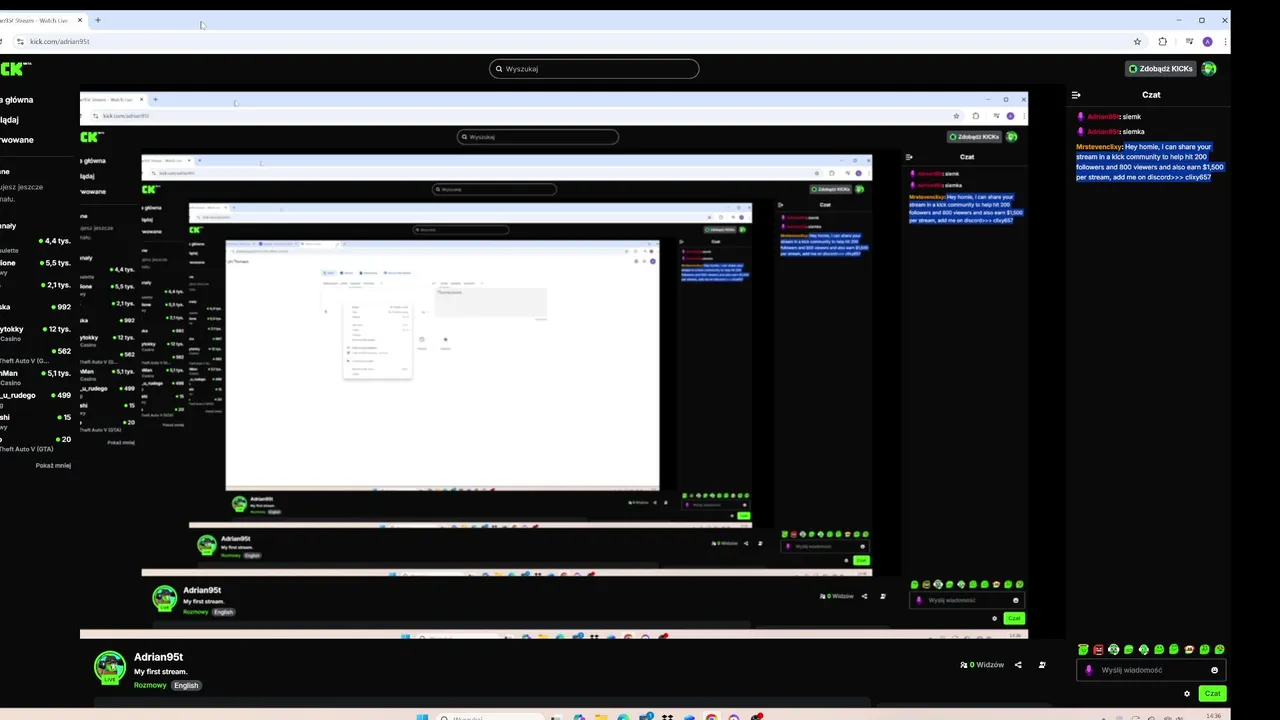Open the browser extensions puzzle icon
Image resolution: width=1280 pixels, height=720 pixels.
(x=1162, y=42)
